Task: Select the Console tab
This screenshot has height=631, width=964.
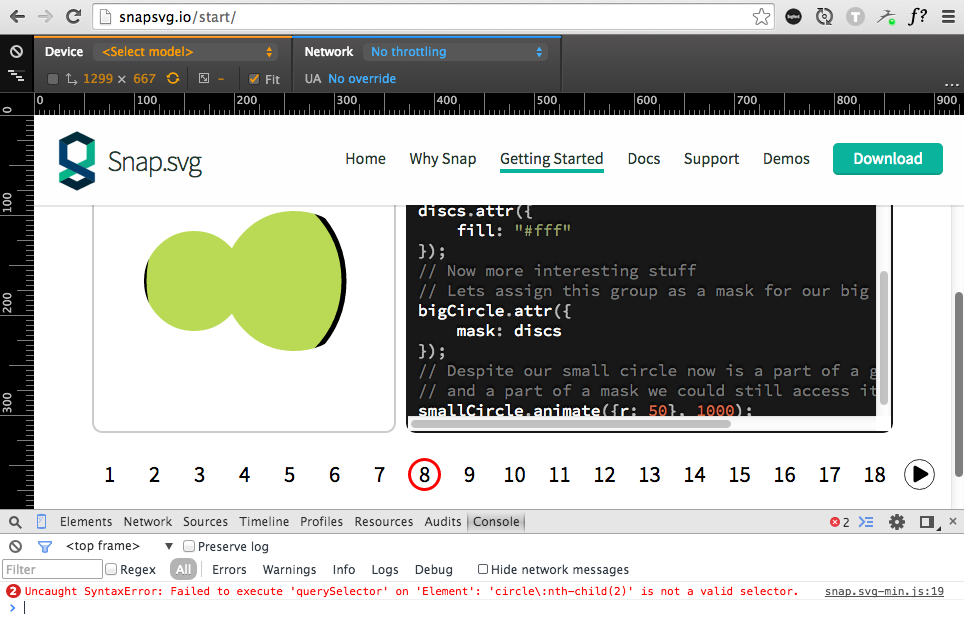Action: coord(496,522)
